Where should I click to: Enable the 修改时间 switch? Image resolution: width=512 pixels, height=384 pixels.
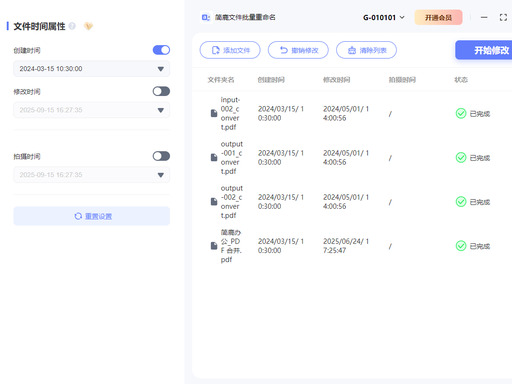(161, 91)
